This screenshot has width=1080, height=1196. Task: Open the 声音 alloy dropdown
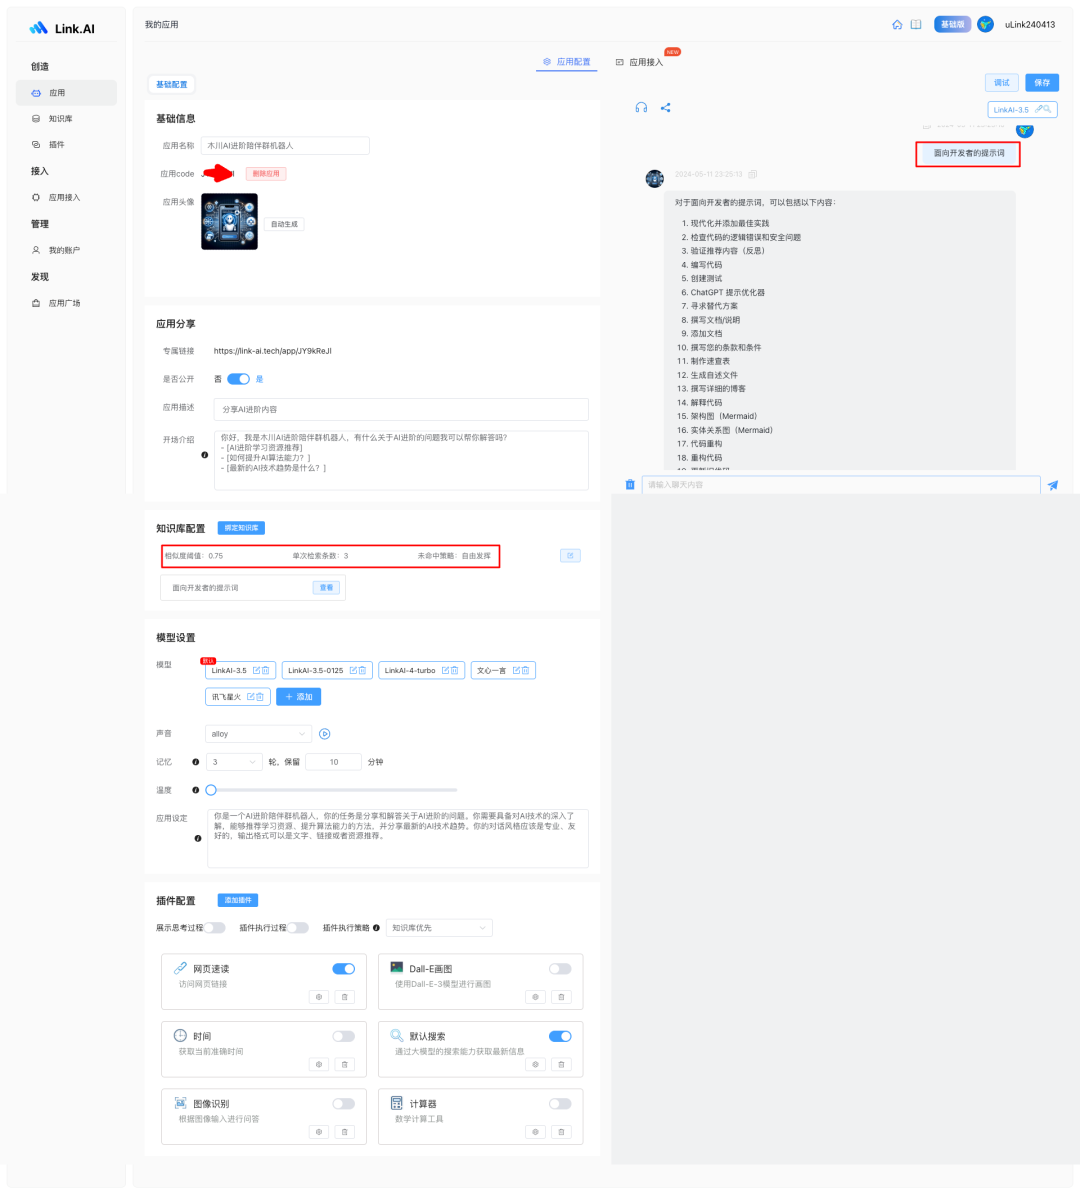tap(259, 734)
